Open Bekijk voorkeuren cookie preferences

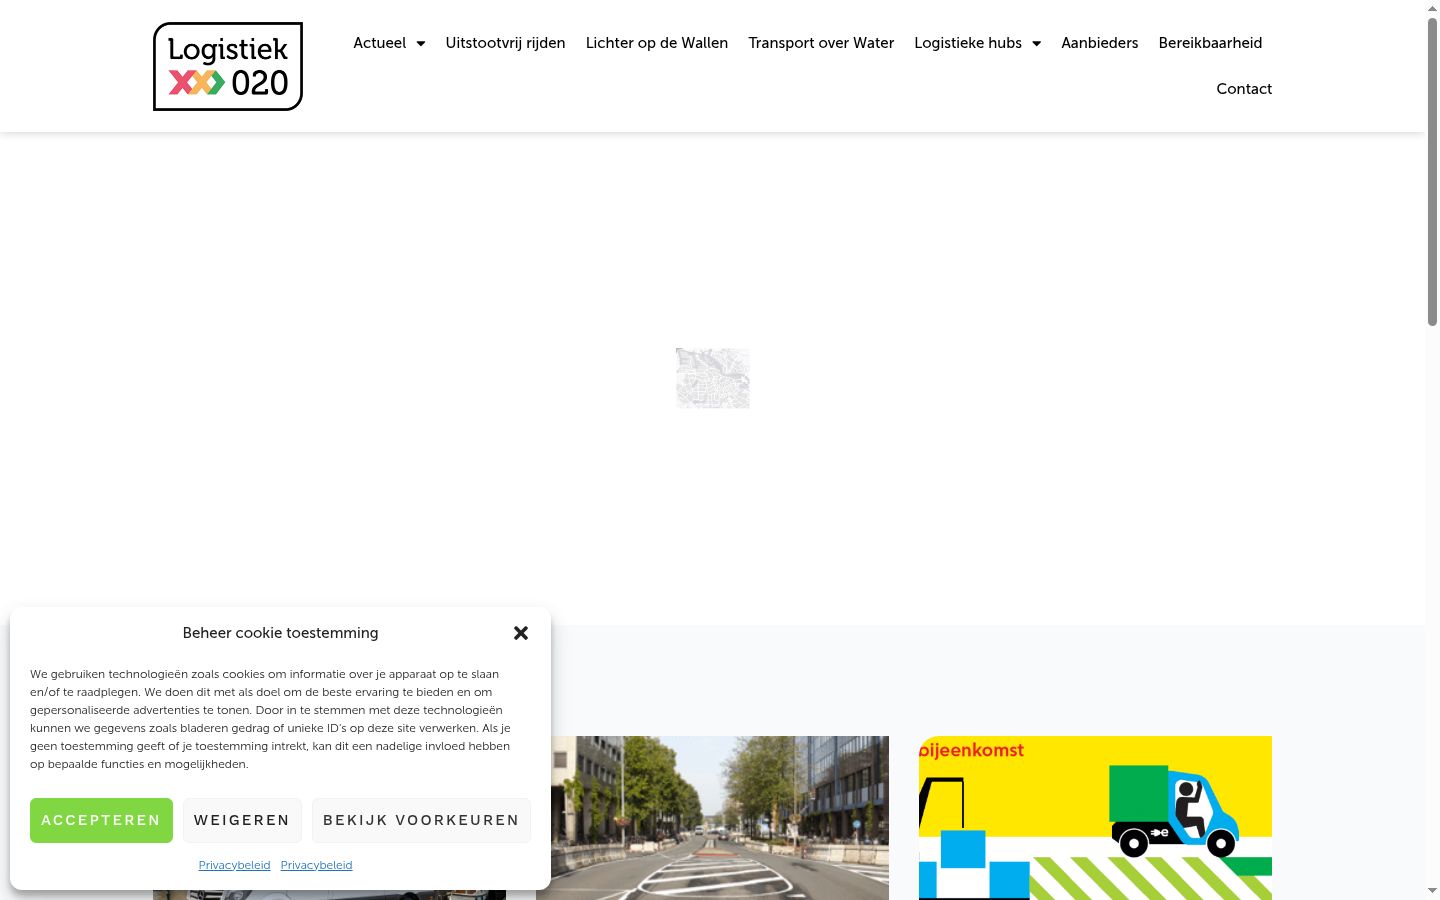tap(421, 820)
